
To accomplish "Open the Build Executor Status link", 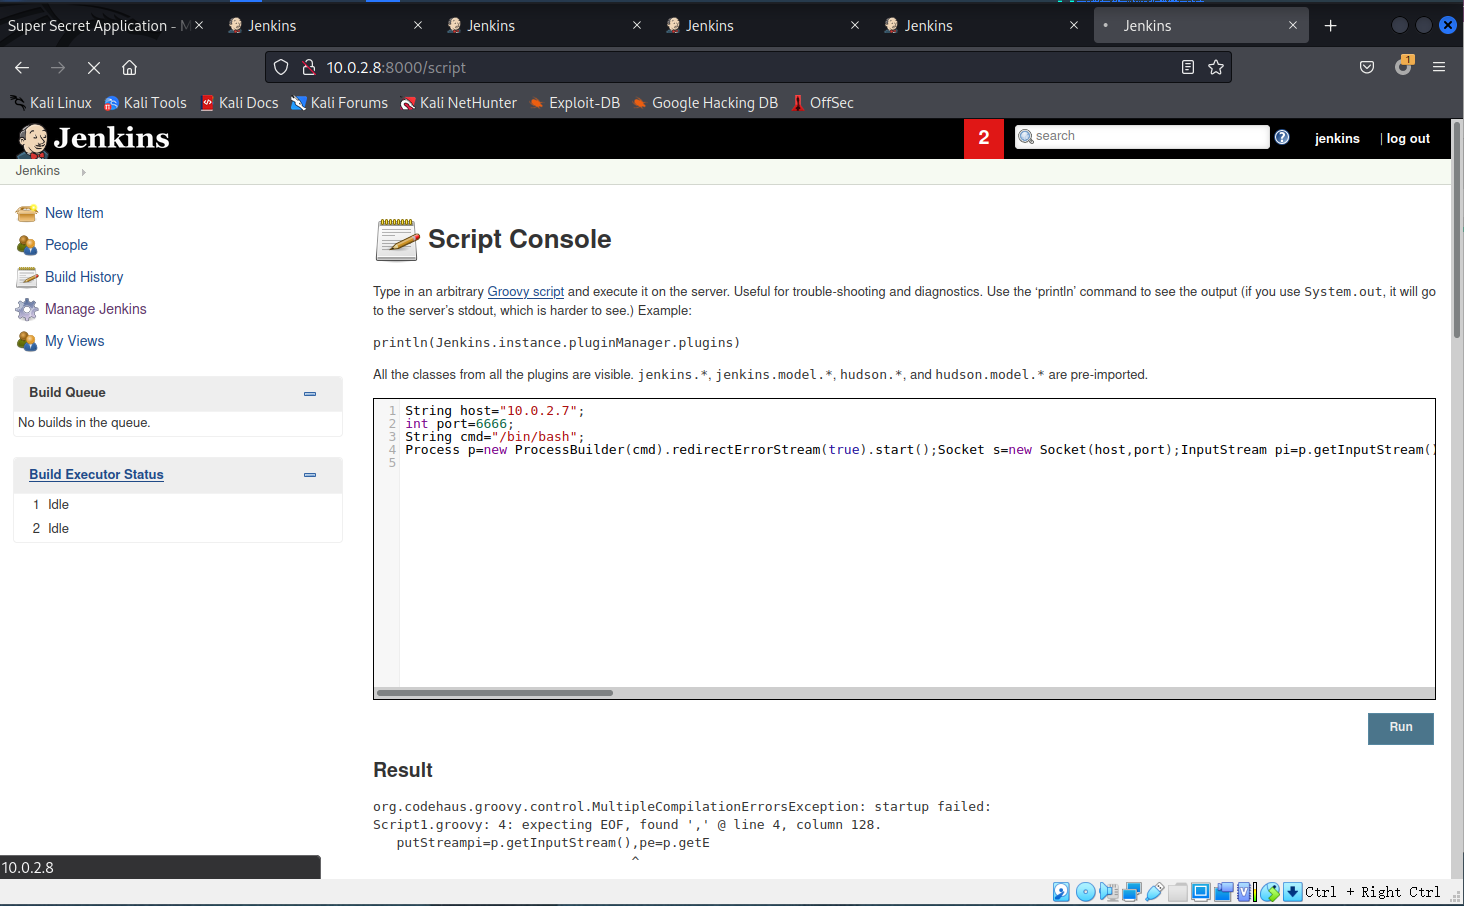I will [x=96, y=475].
